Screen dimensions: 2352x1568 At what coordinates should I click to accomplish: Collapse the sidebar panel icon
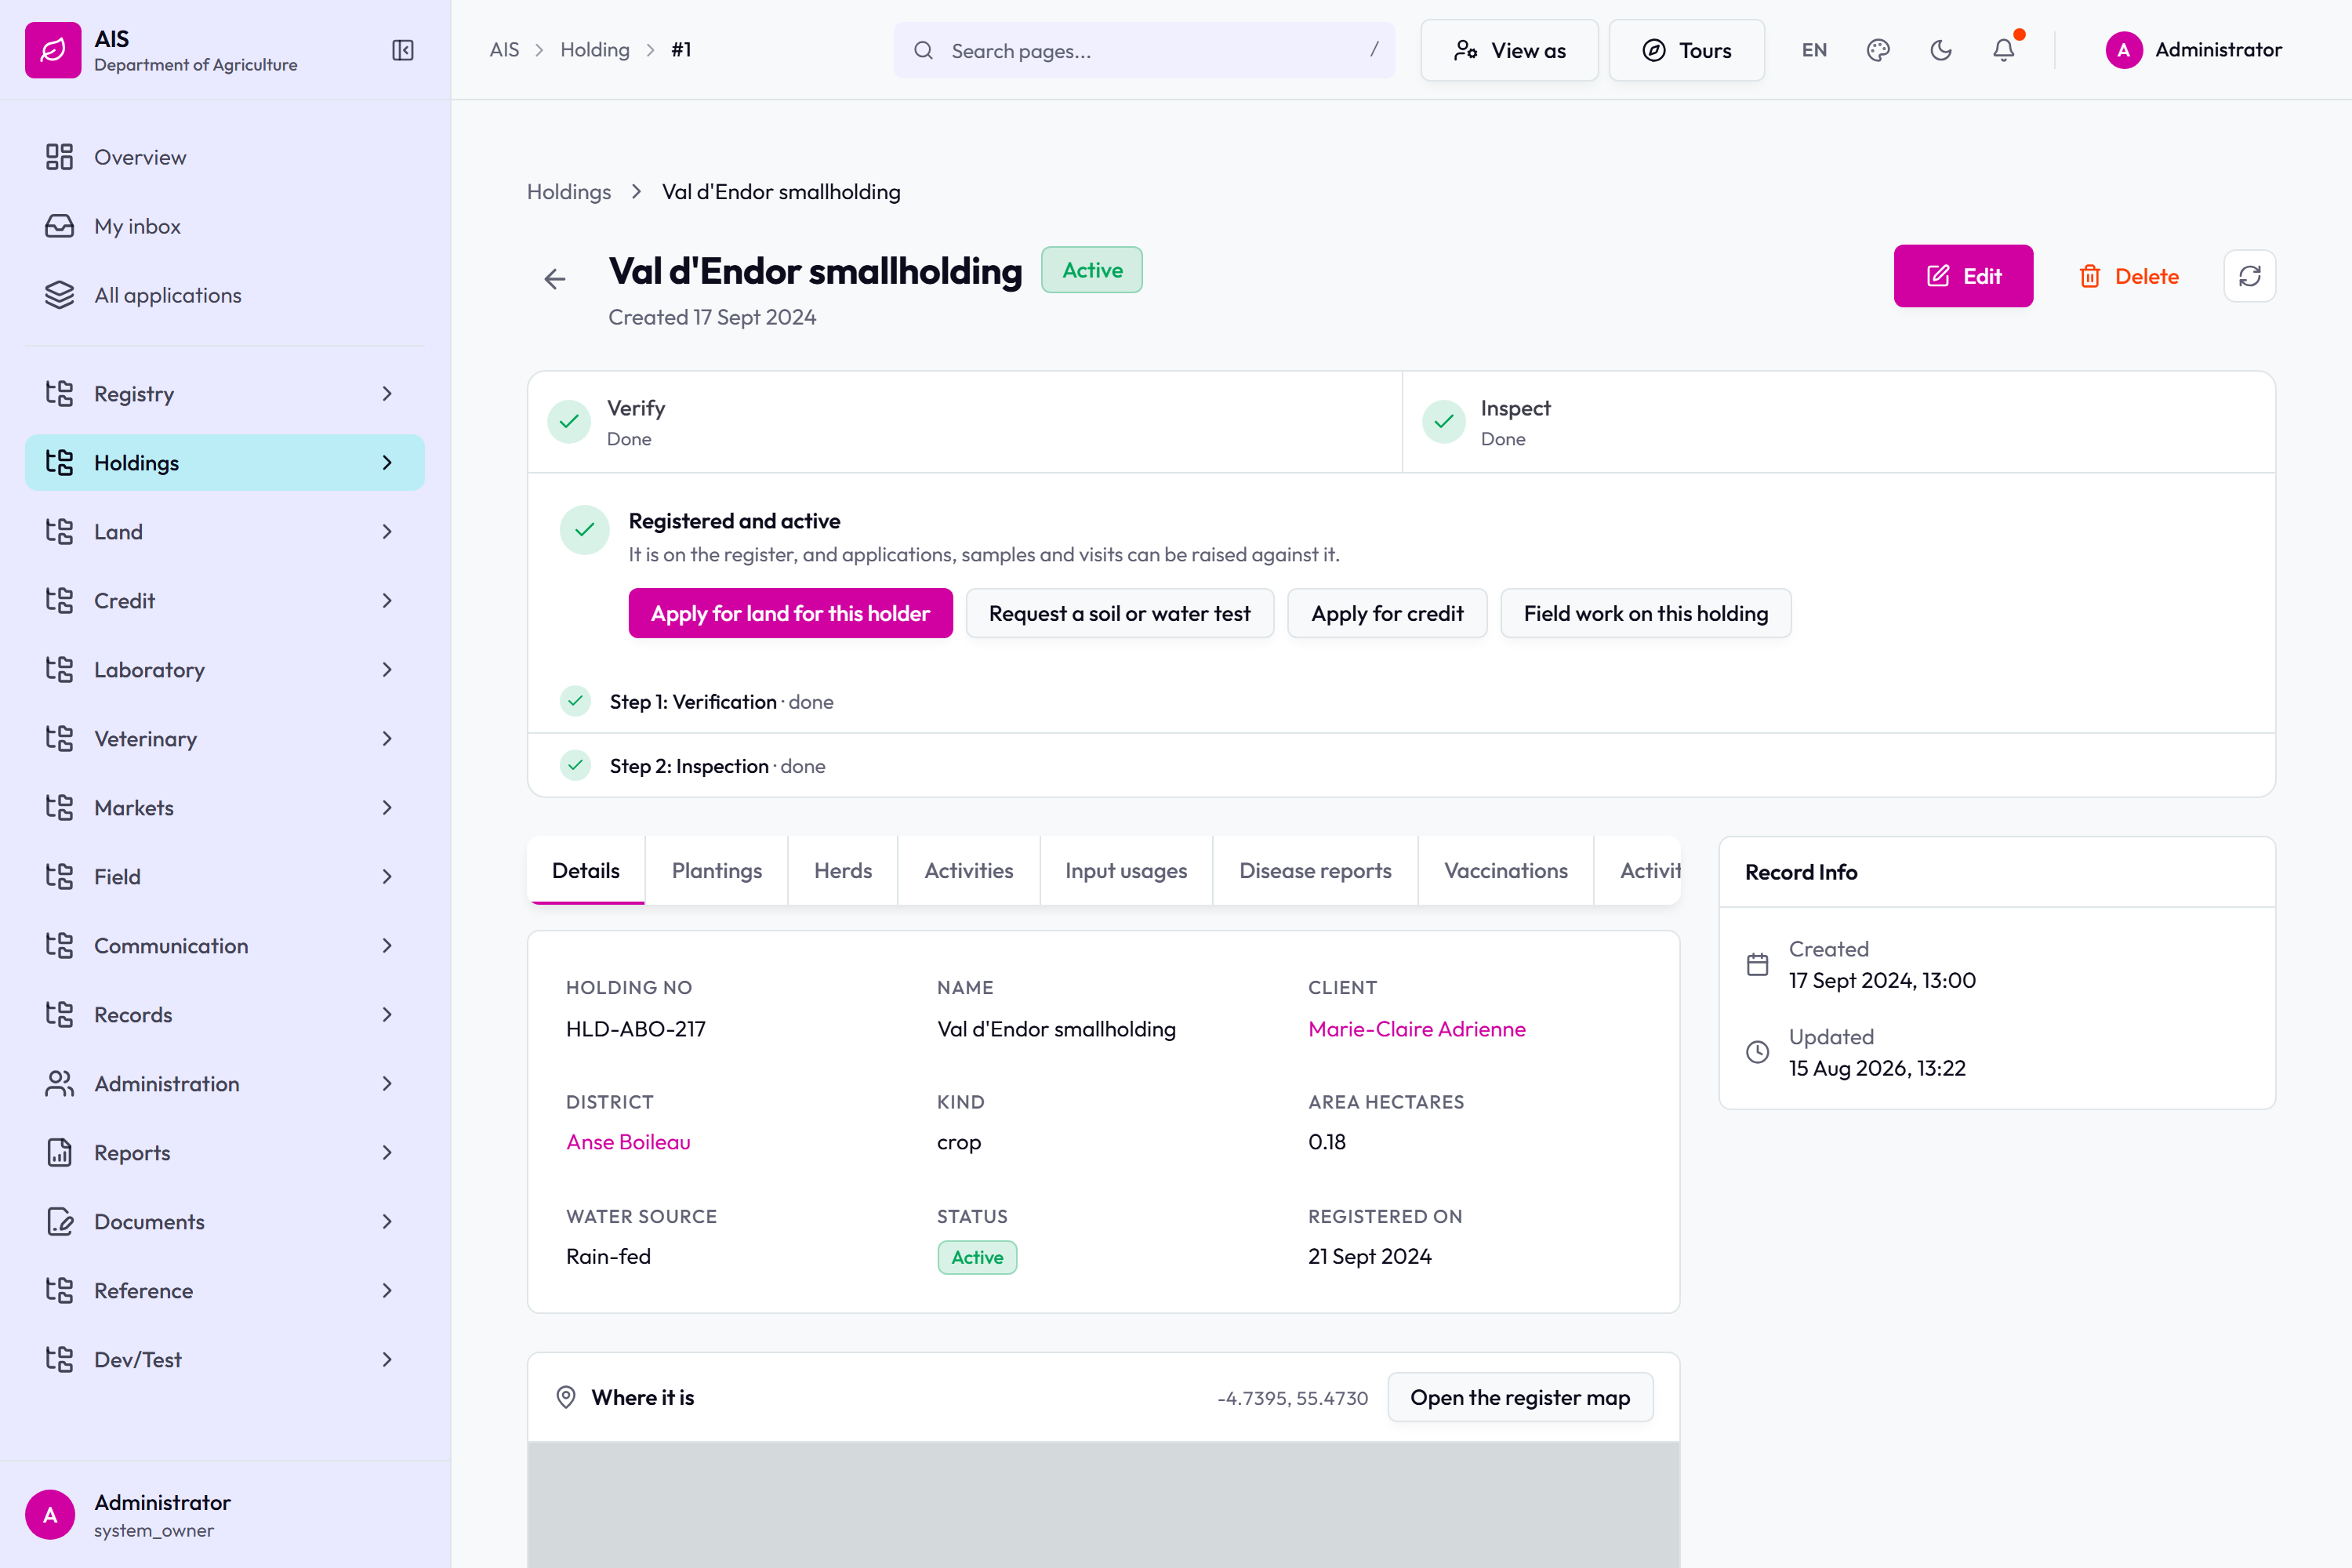(403, 50)
